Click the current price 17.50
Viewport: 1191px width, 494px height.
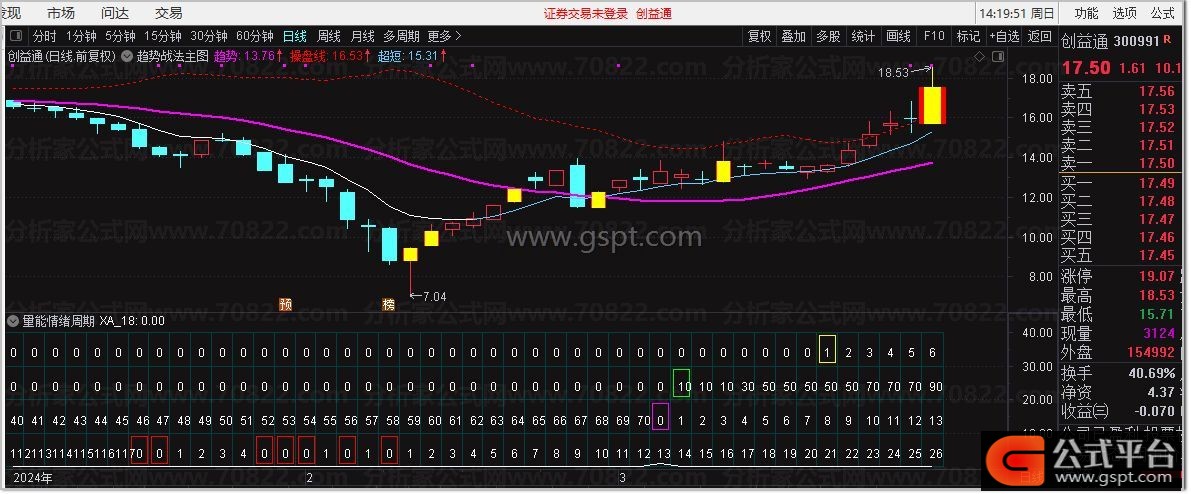[1085, 68]
